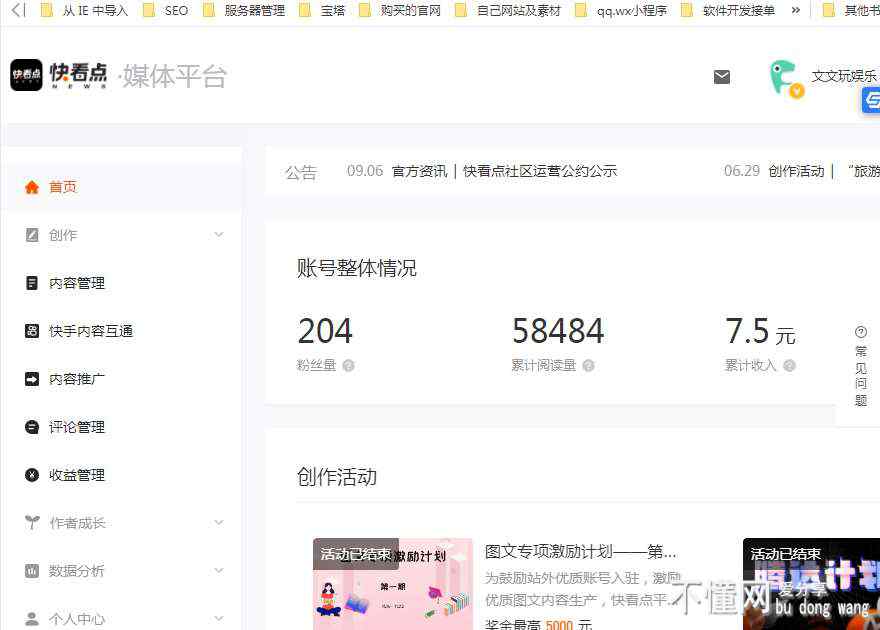
Task: Open the 宝塔 bookmark folder
Action: coord(322,10)
